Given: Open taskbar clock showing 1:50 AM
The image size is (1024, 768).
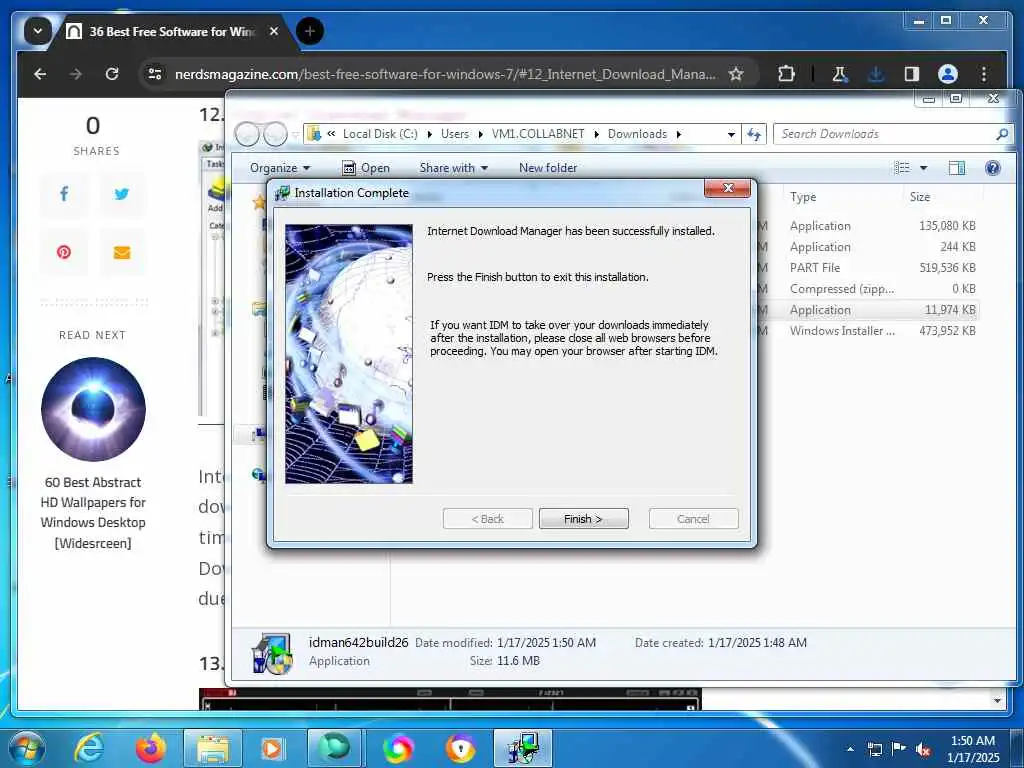Looking at the screenshot, I should 973,749.
